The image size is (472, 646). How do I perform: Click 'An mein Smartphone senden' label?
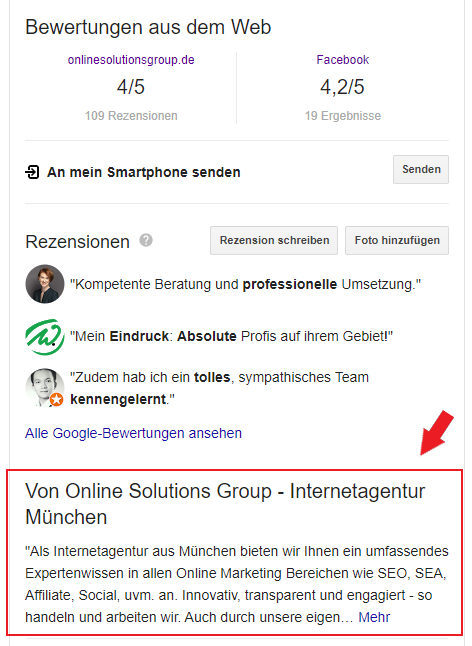coord(144,172)
